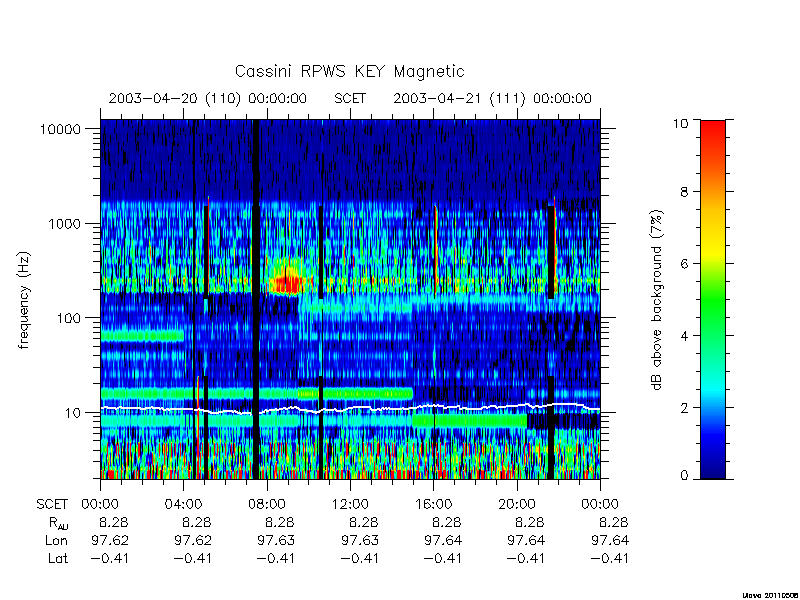Click the white line trace near 10 Hz

(x=350, y=408)
